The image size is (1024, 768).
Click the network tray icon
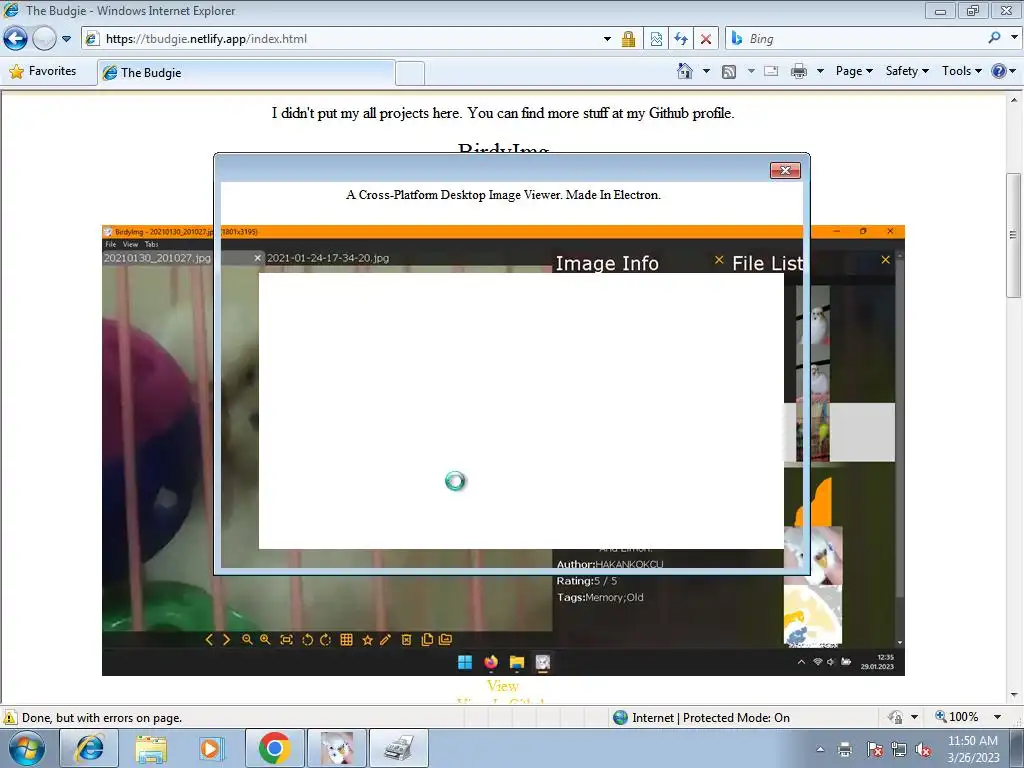[899, 749]
